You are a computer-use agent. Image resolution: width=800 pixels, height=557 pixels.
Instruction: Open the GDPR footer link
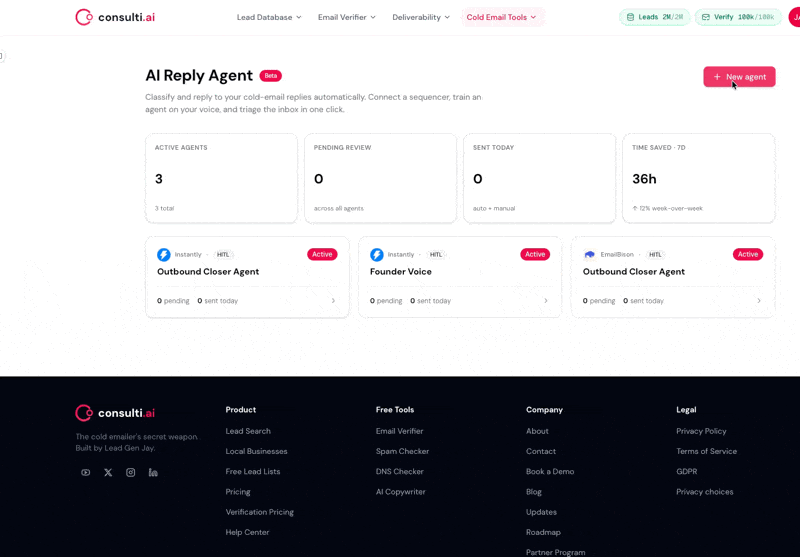point(686,471)
